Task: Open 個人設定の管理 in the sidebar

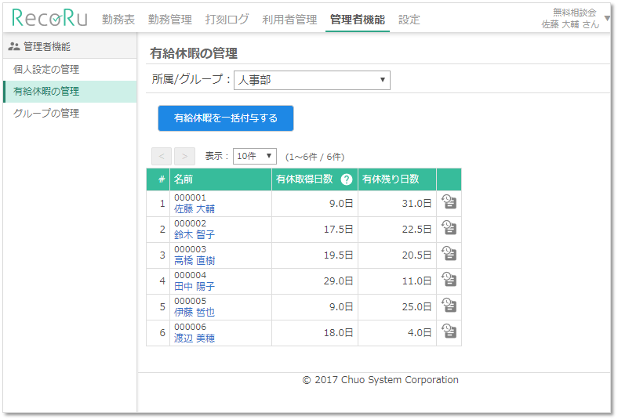Action: point(70,70)
